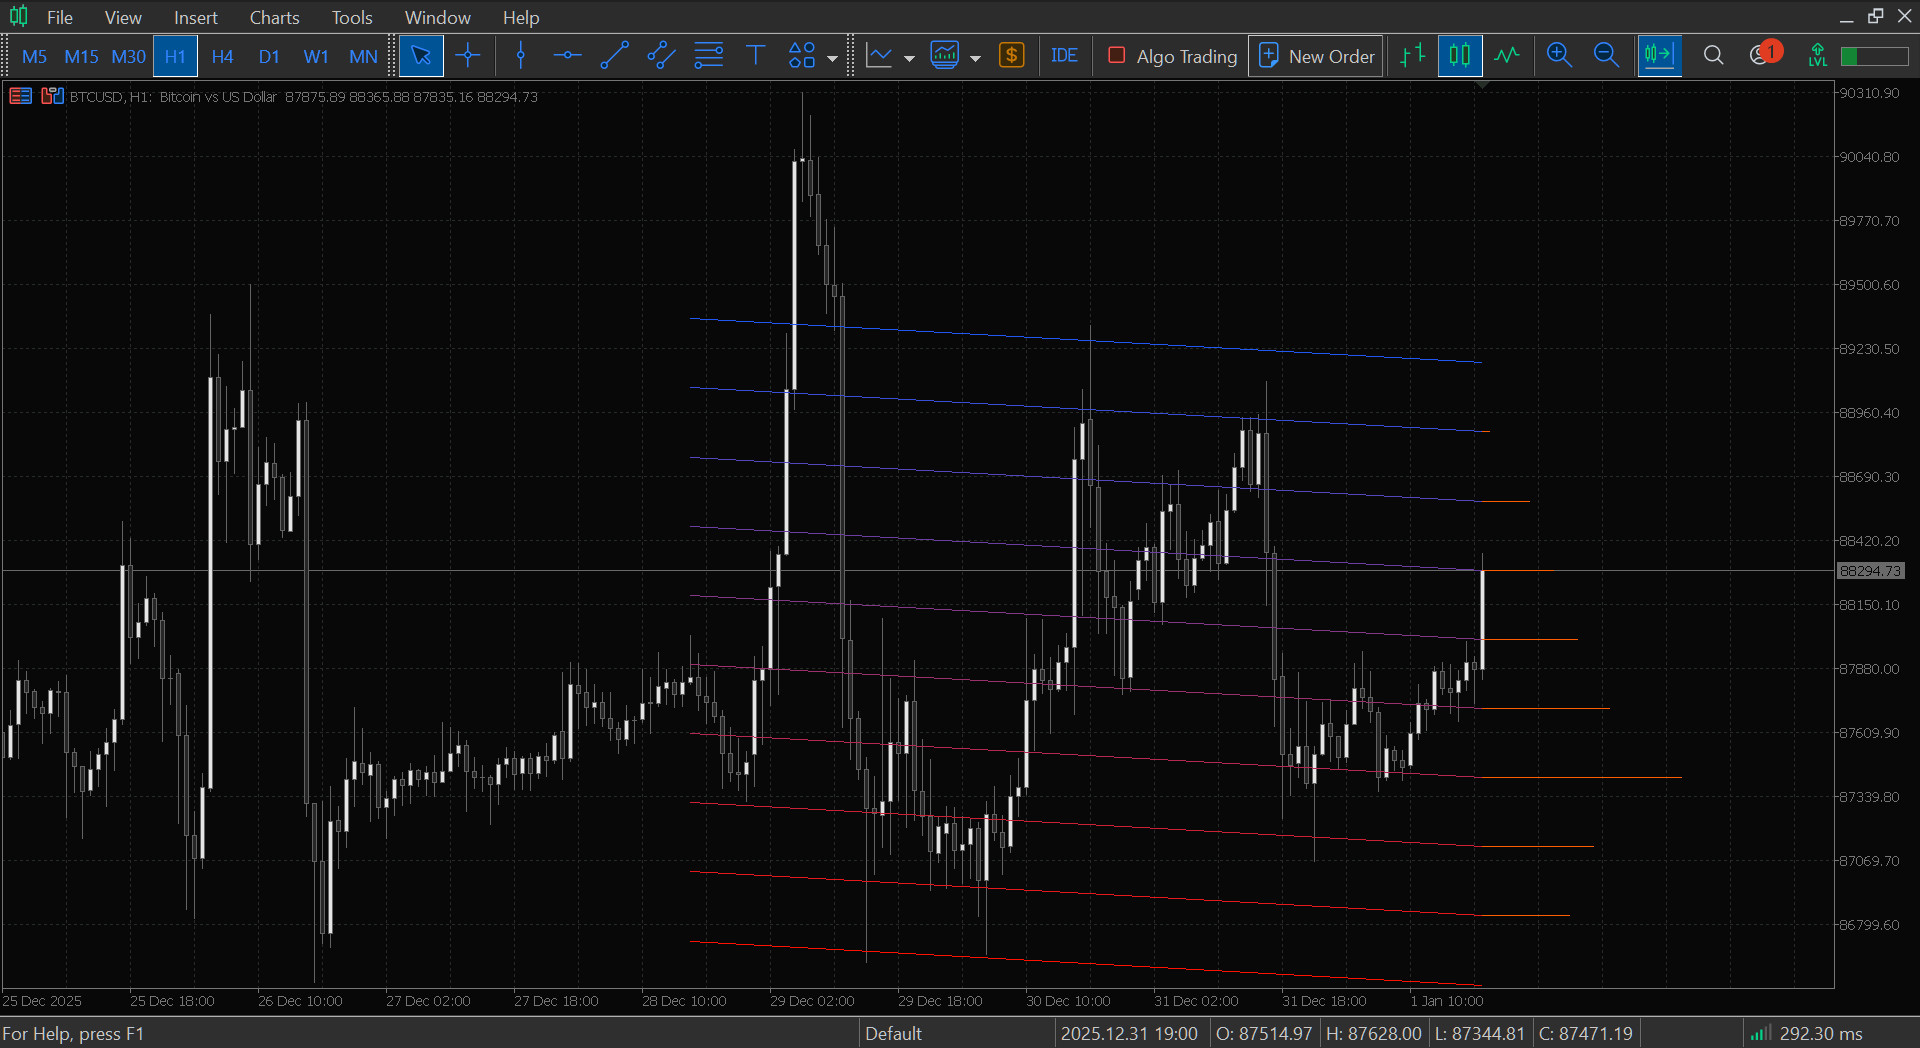Switch chart to line chart mode
1920x1048 pixels.
(x=1506, y=56)
